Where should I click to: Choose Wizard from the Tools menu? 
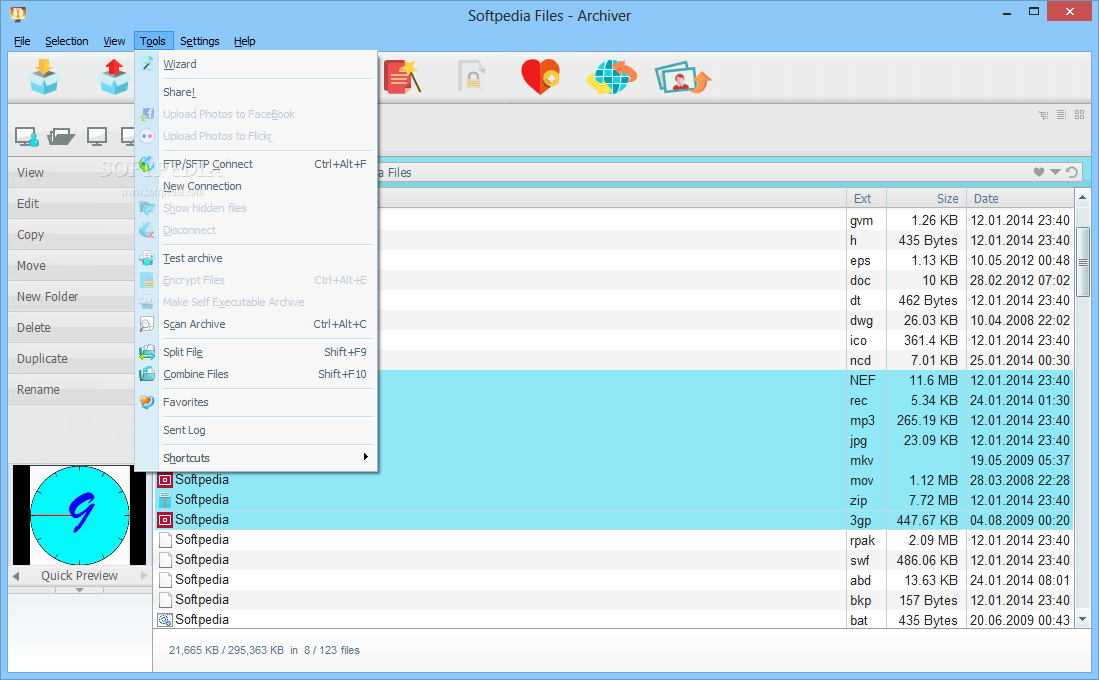[x=257, y=64]
